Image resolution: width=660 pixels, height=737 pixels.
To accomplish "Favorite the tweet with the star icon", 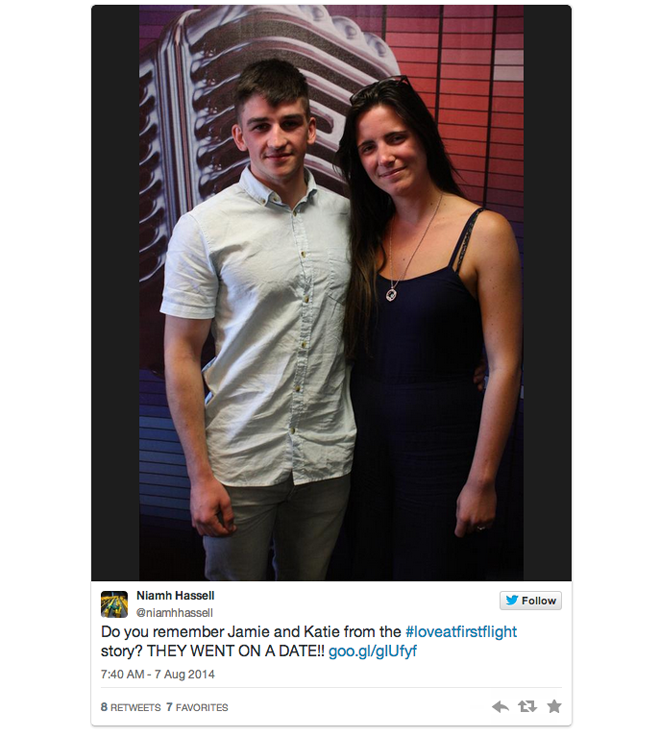I will tap(554, 706).
